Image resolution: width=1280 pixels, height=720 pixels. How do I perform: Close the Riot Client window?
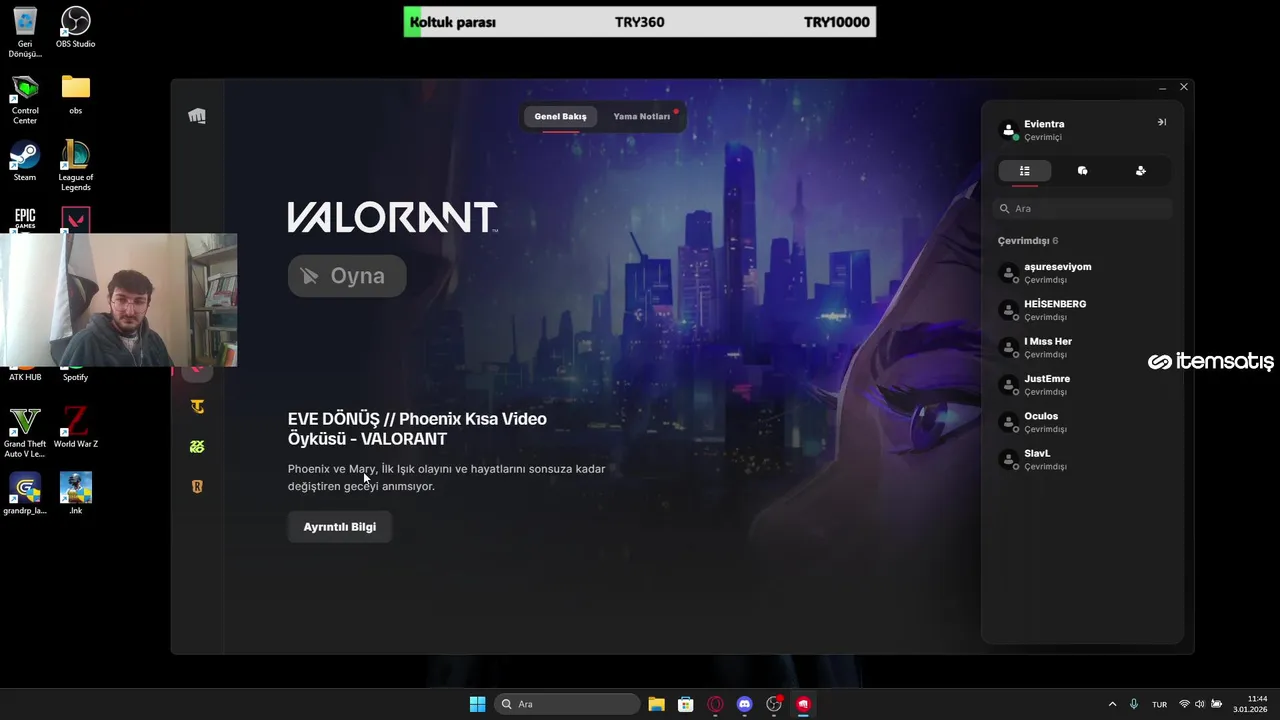pyautogui.click(x=1184, y=88)
